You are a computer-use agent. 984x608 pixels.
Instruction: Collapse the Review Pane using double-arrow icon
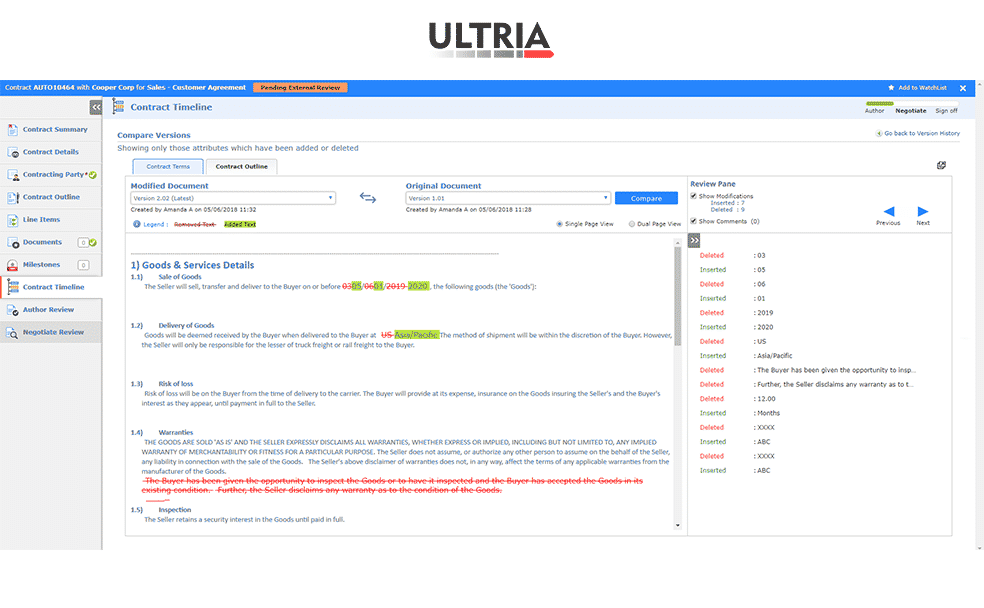tap(694, 241)
